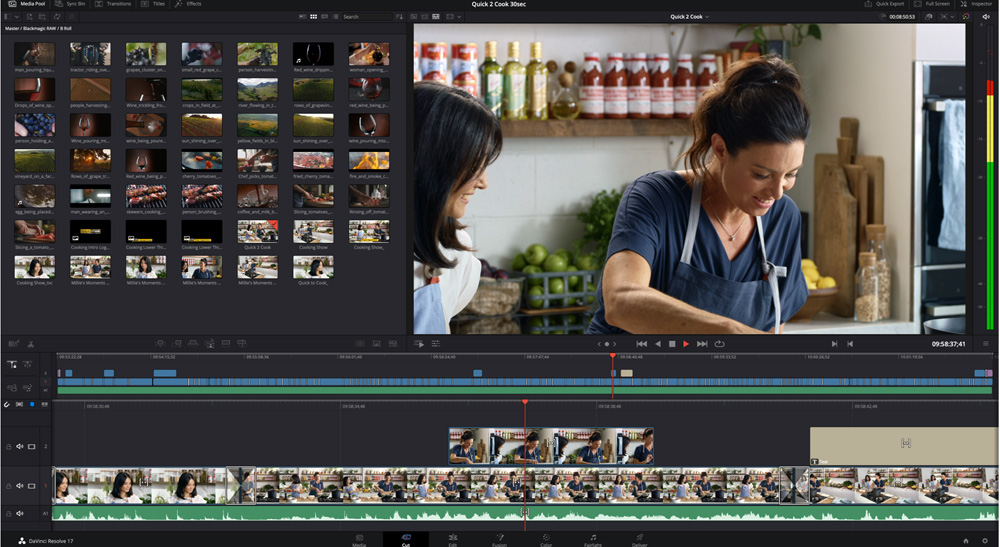Click the red playhead on upper timeline

[613, 357]
